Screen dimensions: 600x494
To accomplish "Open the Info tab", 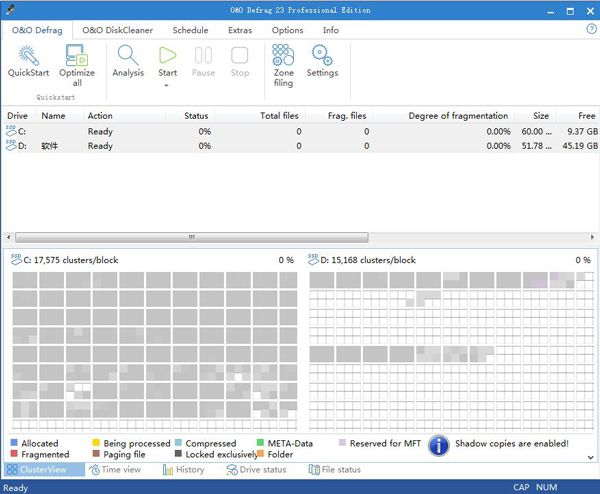I will click(331, 30).
